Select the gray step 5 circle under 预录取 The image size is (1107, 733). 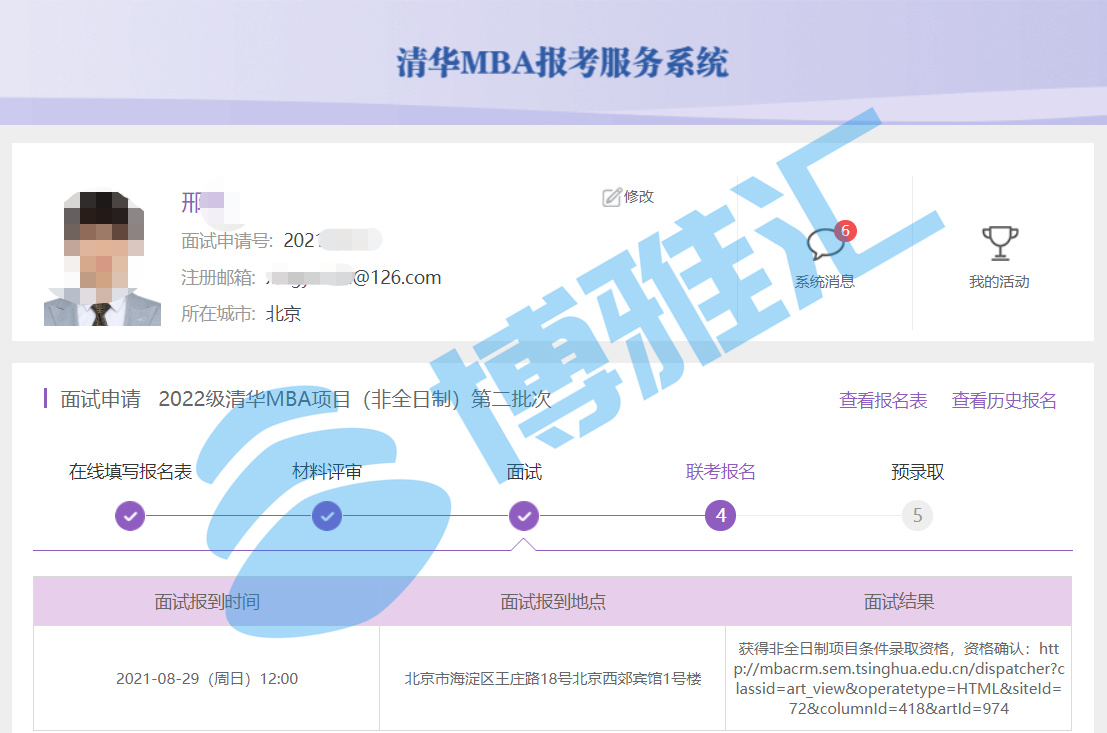917,516
